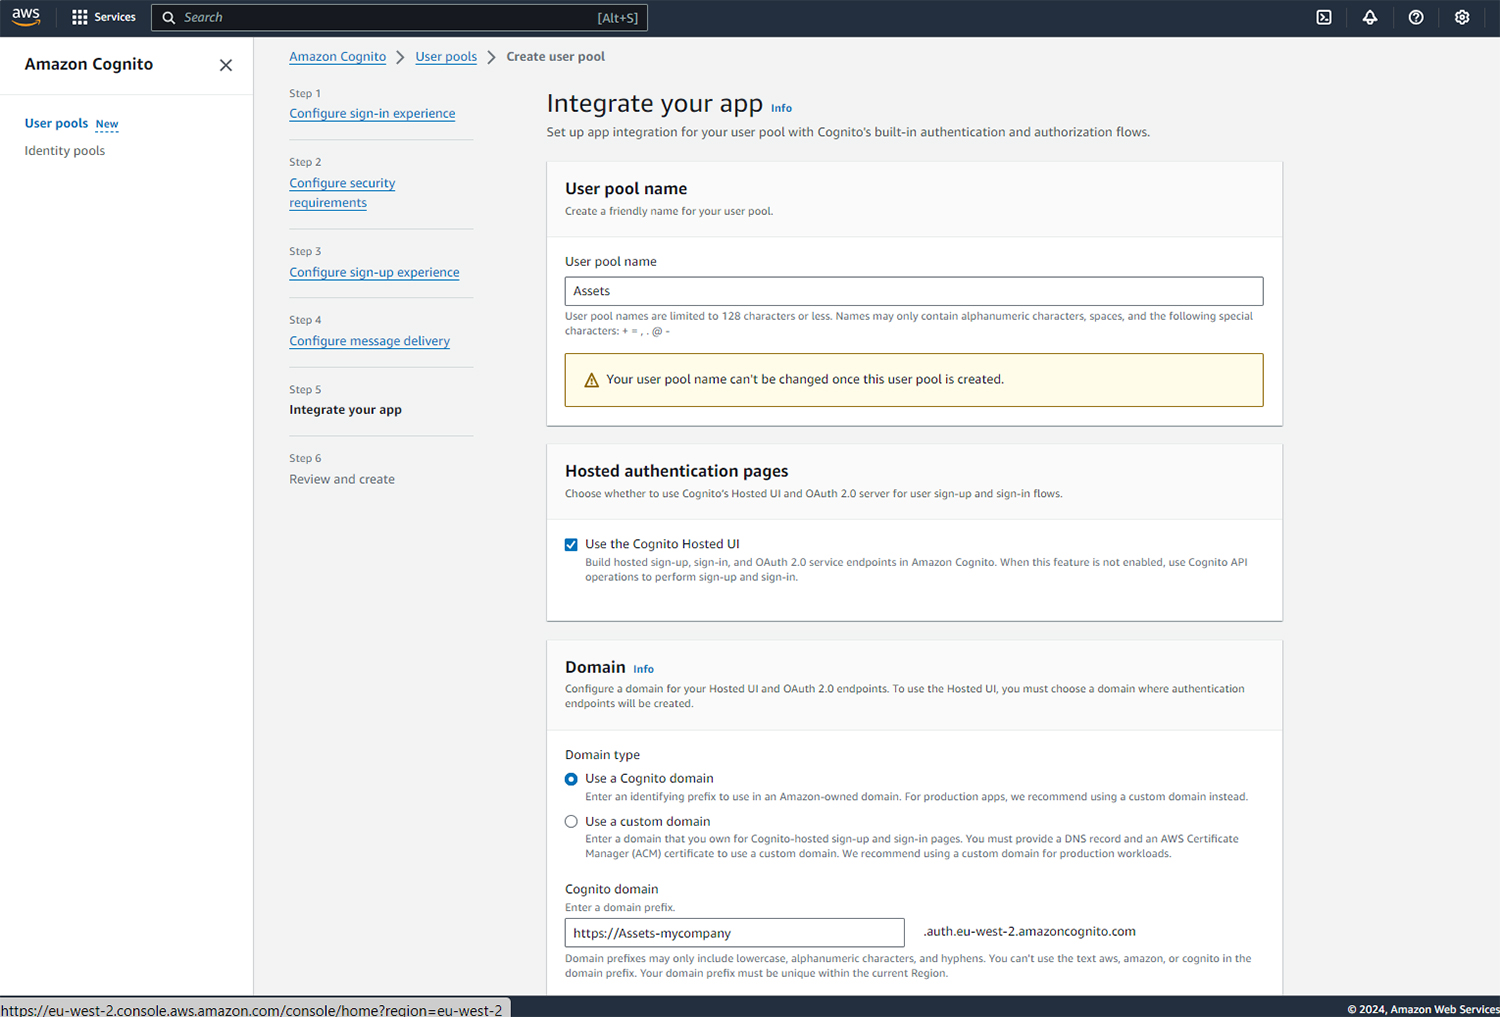Return to Configure message delivery step
The height and width of the screenshot is (1017, 1500).
click(369, 341)
